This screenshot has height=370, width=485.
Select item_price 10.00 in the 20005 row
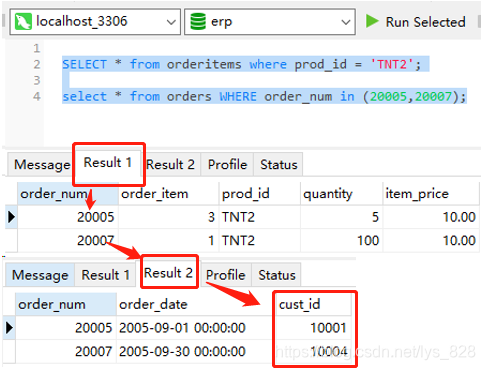[431, 217]
